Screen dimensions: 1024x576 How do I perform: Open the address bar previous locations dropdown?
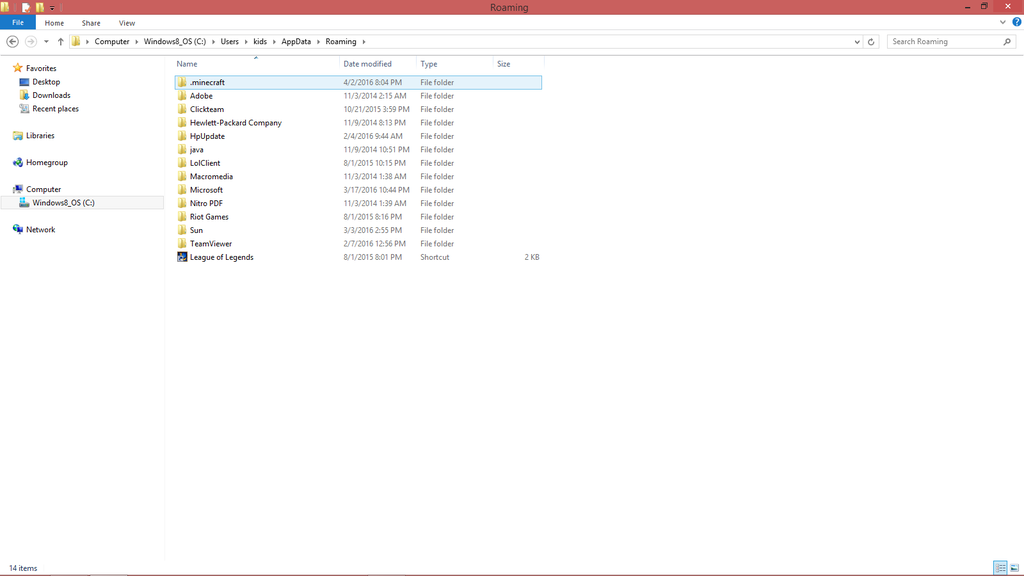(857, 42)
